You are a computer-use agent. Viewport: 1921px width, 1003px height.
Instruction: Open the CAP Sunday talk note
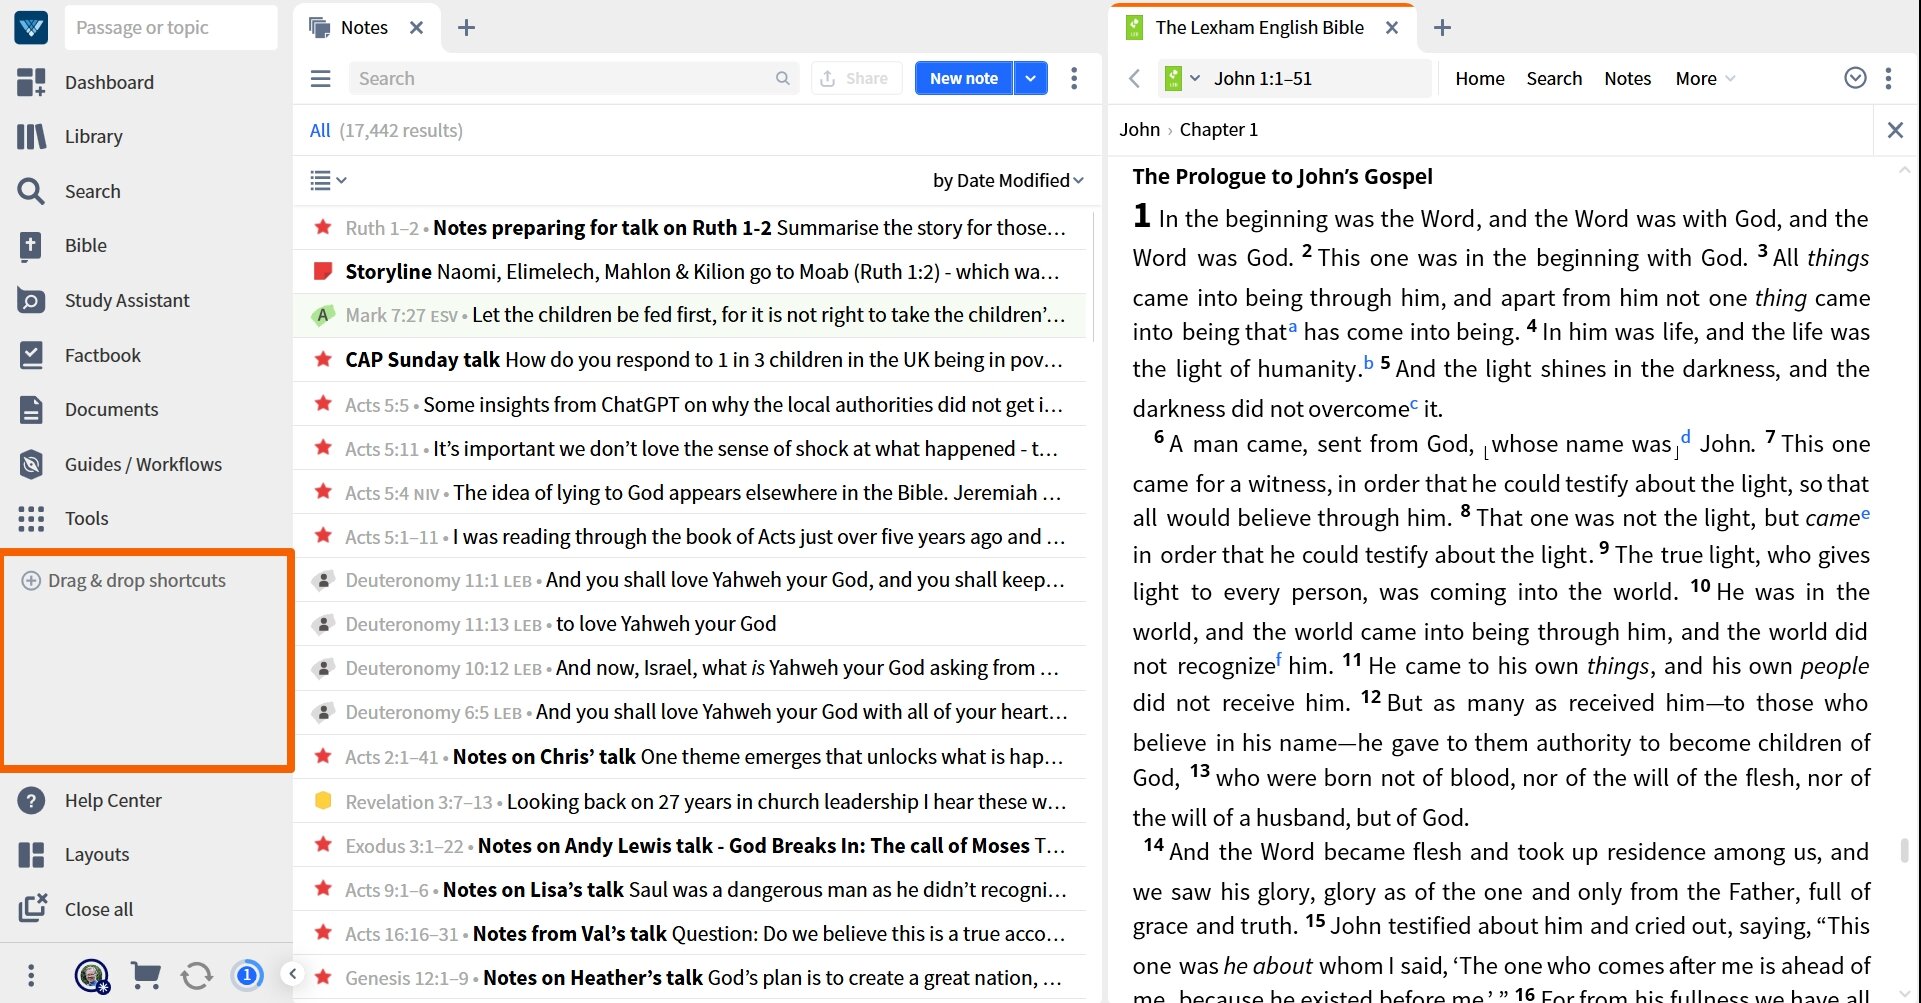[690, 360]
